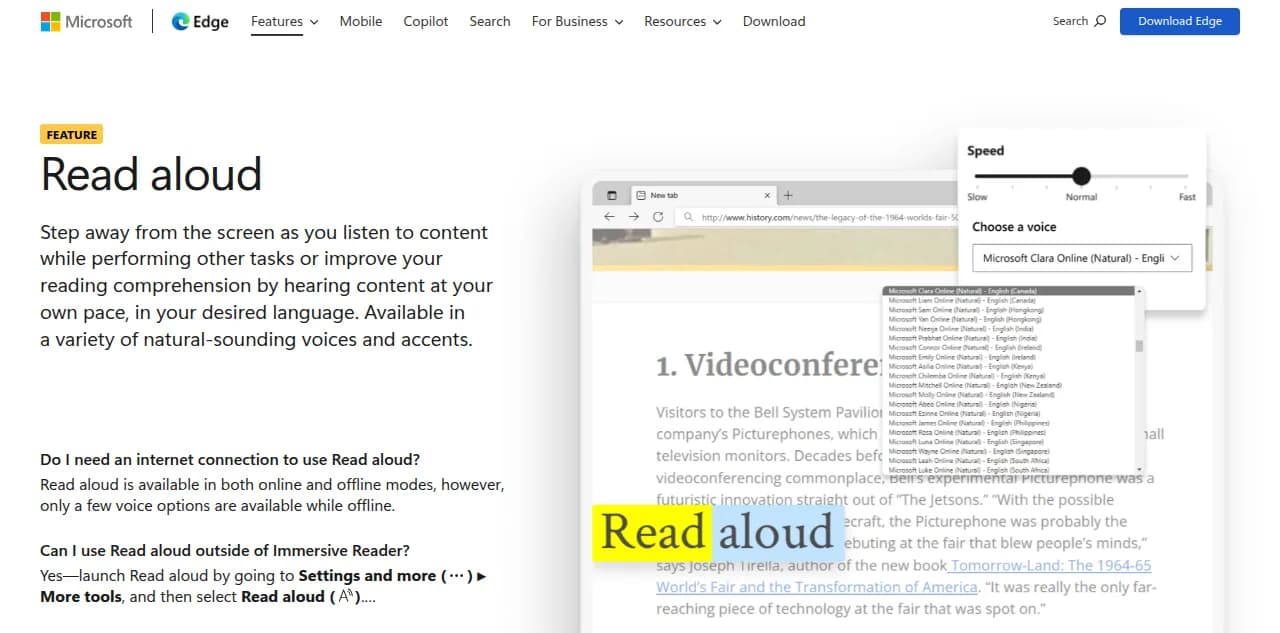Expand the Features menu

click(285, 21)
